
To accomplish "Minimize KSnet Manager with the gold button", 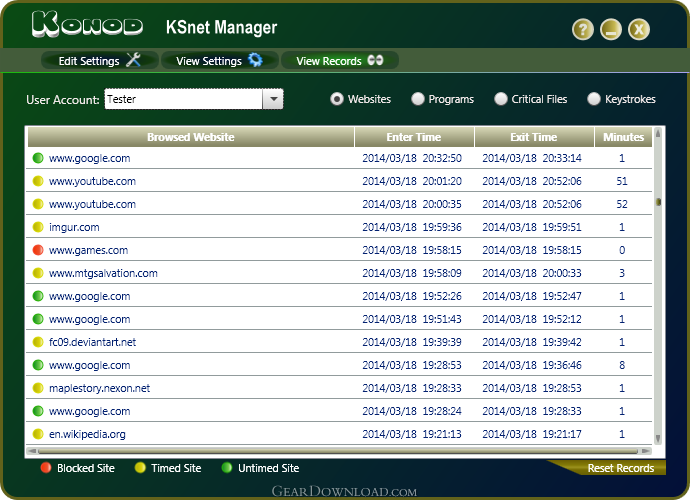I will (x=611, y=29).
